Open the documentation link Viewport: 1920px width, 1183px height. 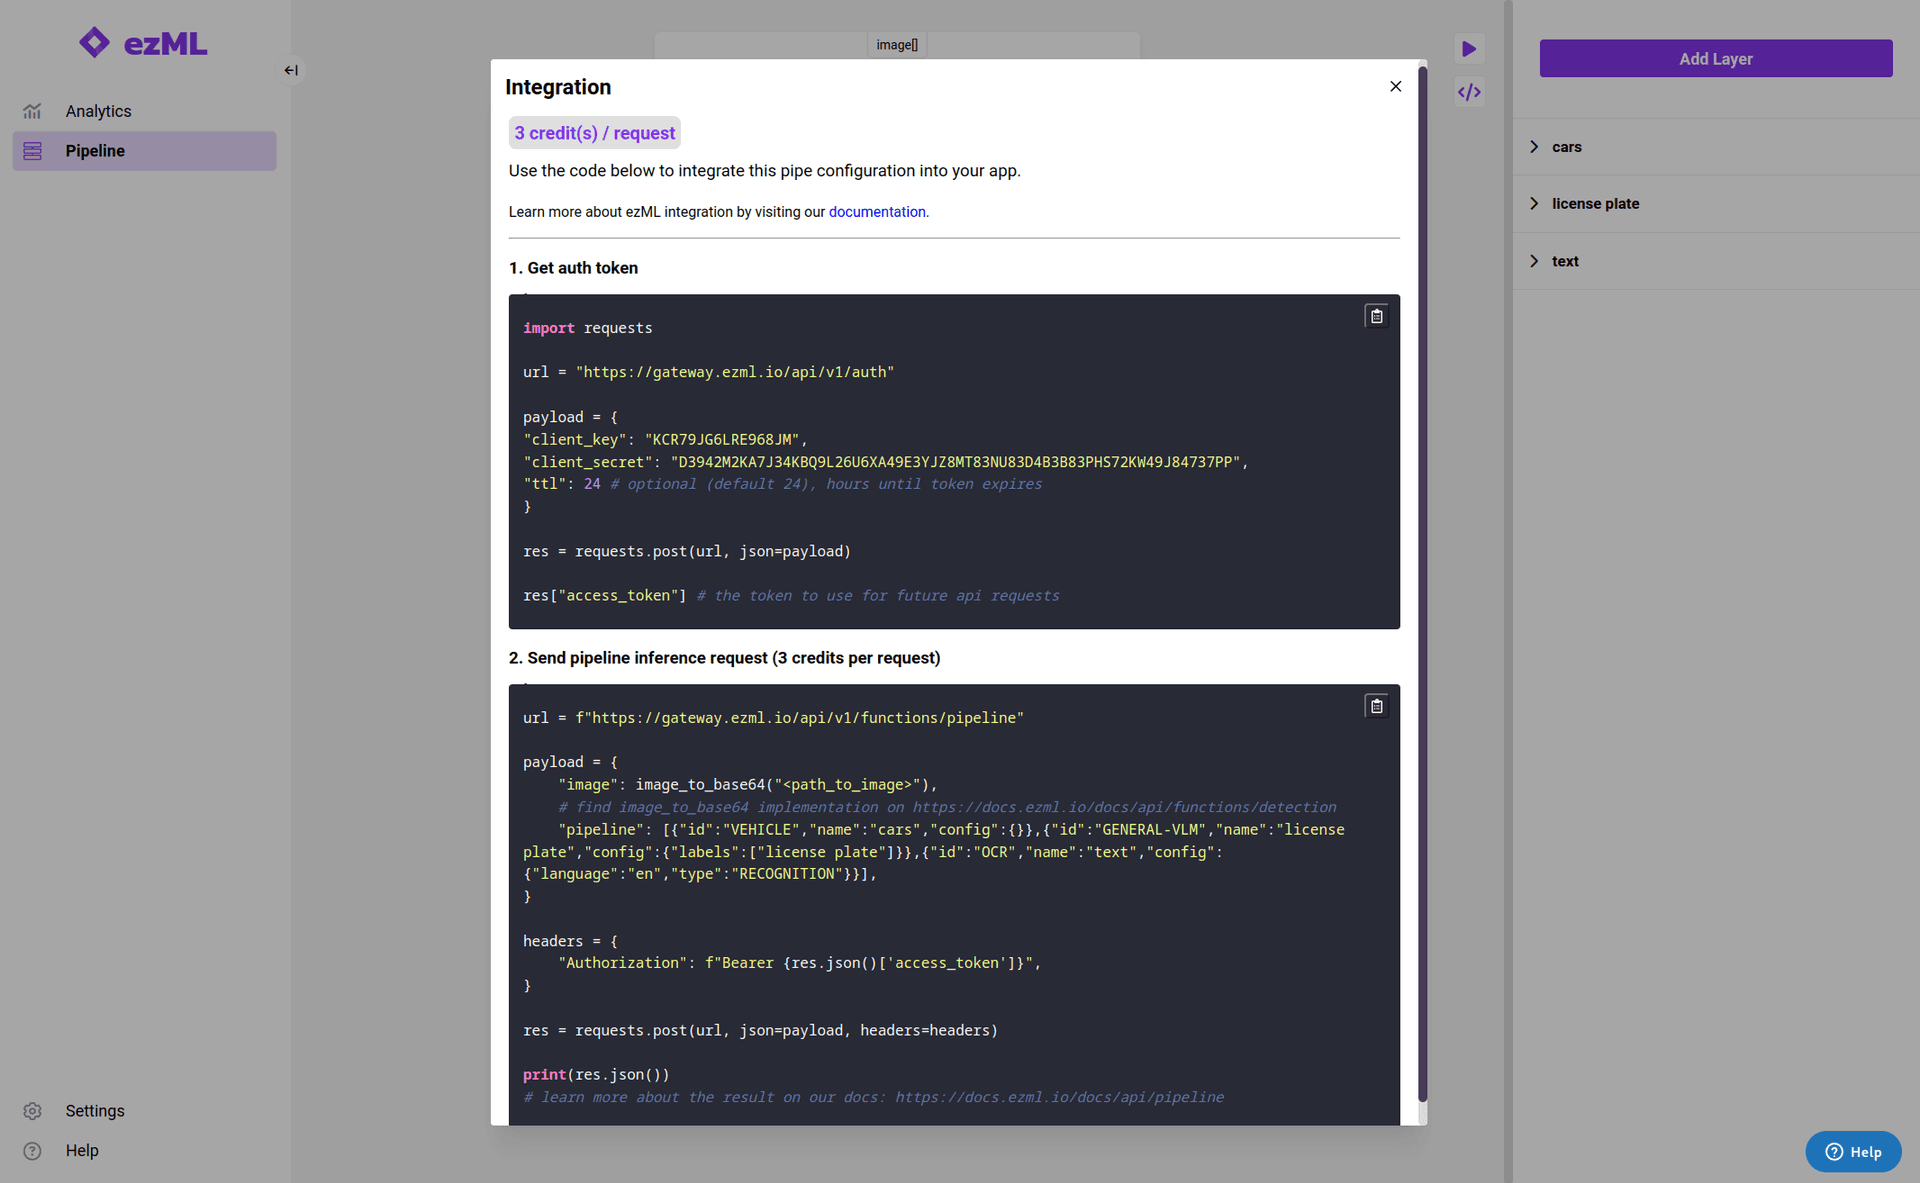877,212
